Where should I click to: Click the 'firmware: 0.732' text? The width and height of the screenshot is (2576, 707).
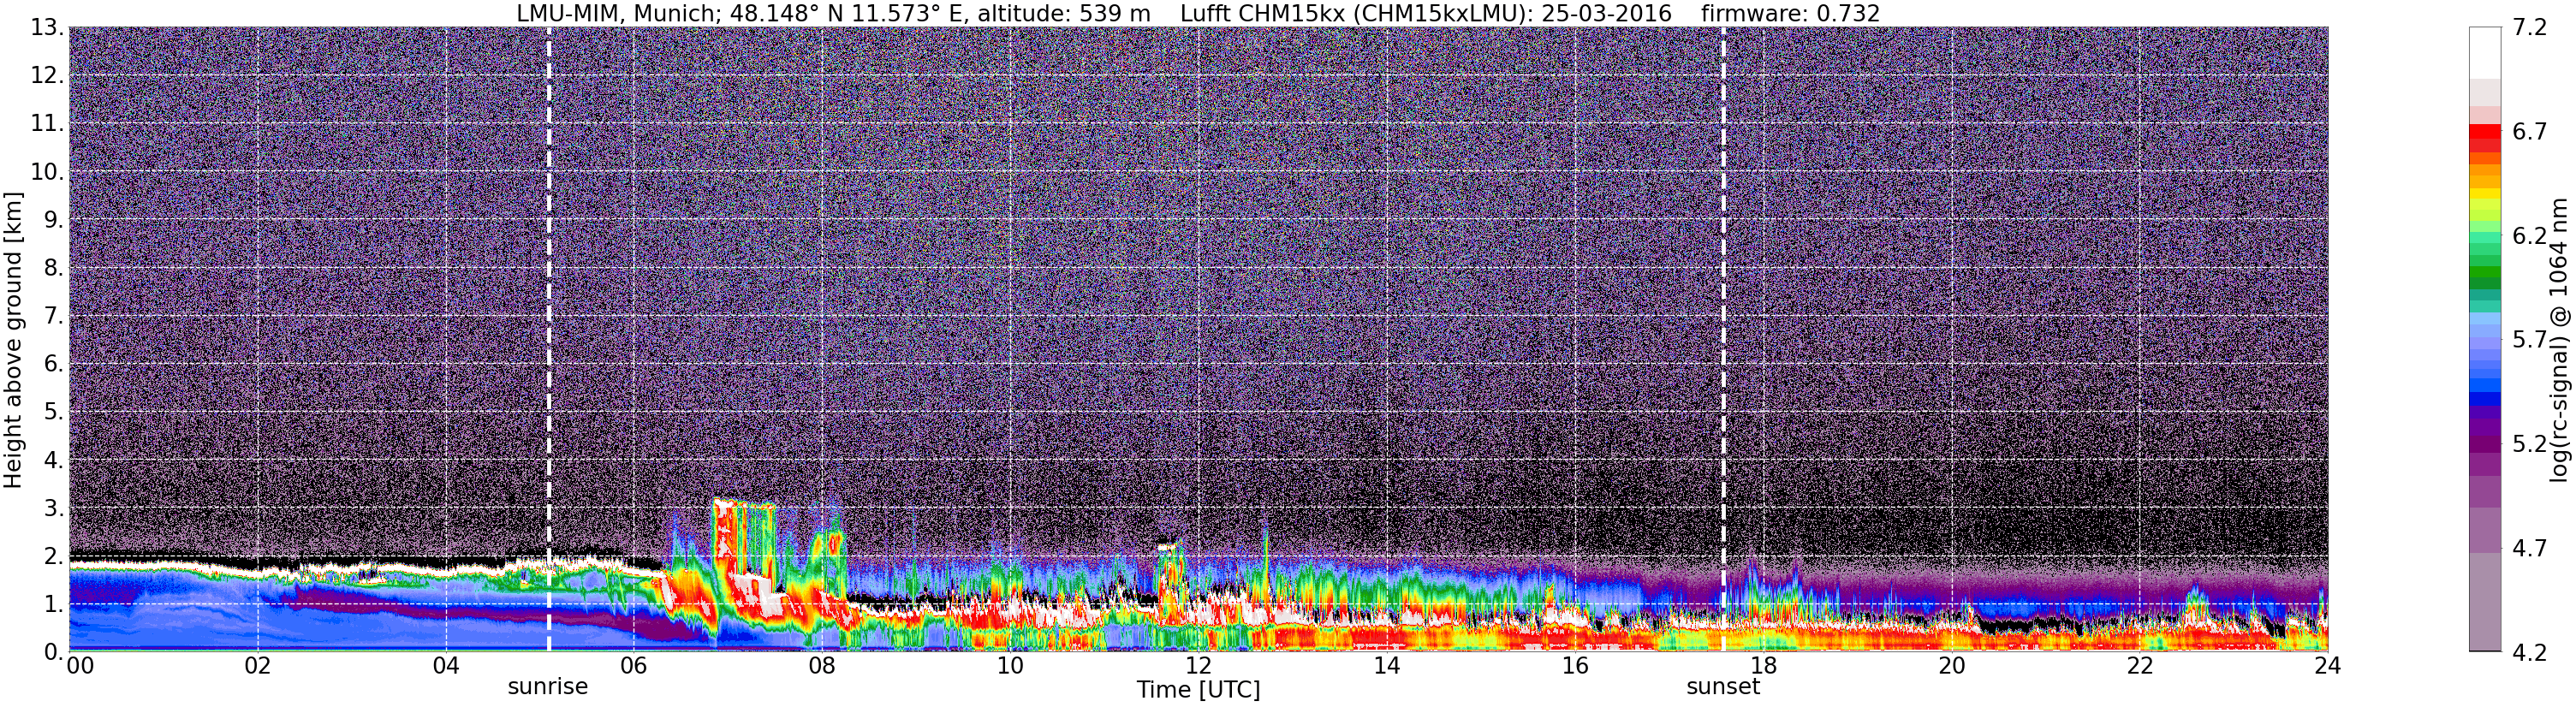click(x=1790, y=13)
